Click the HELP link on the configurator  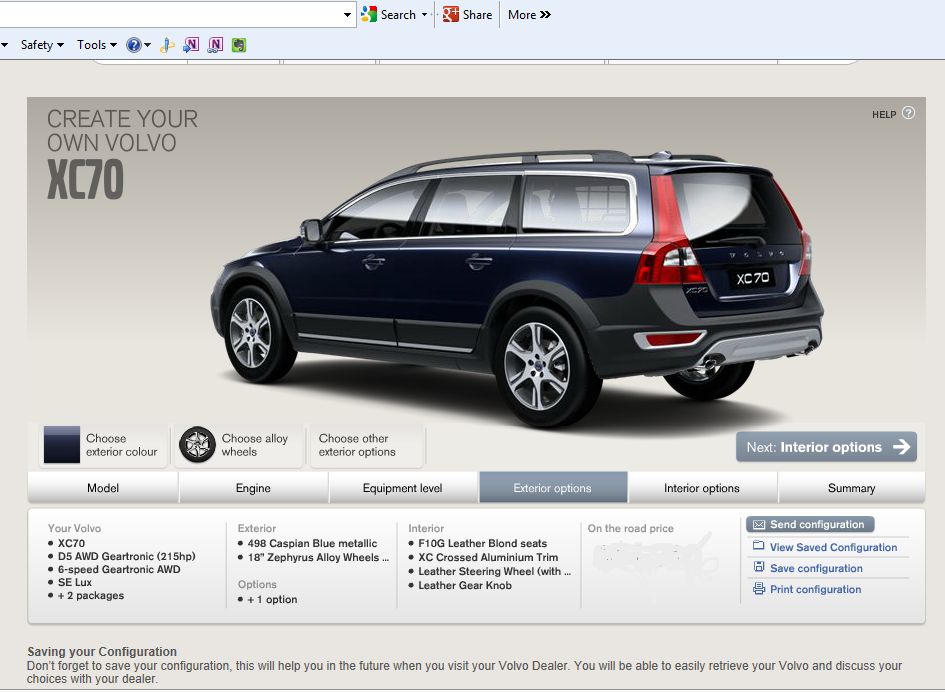[x=884, y=114]
